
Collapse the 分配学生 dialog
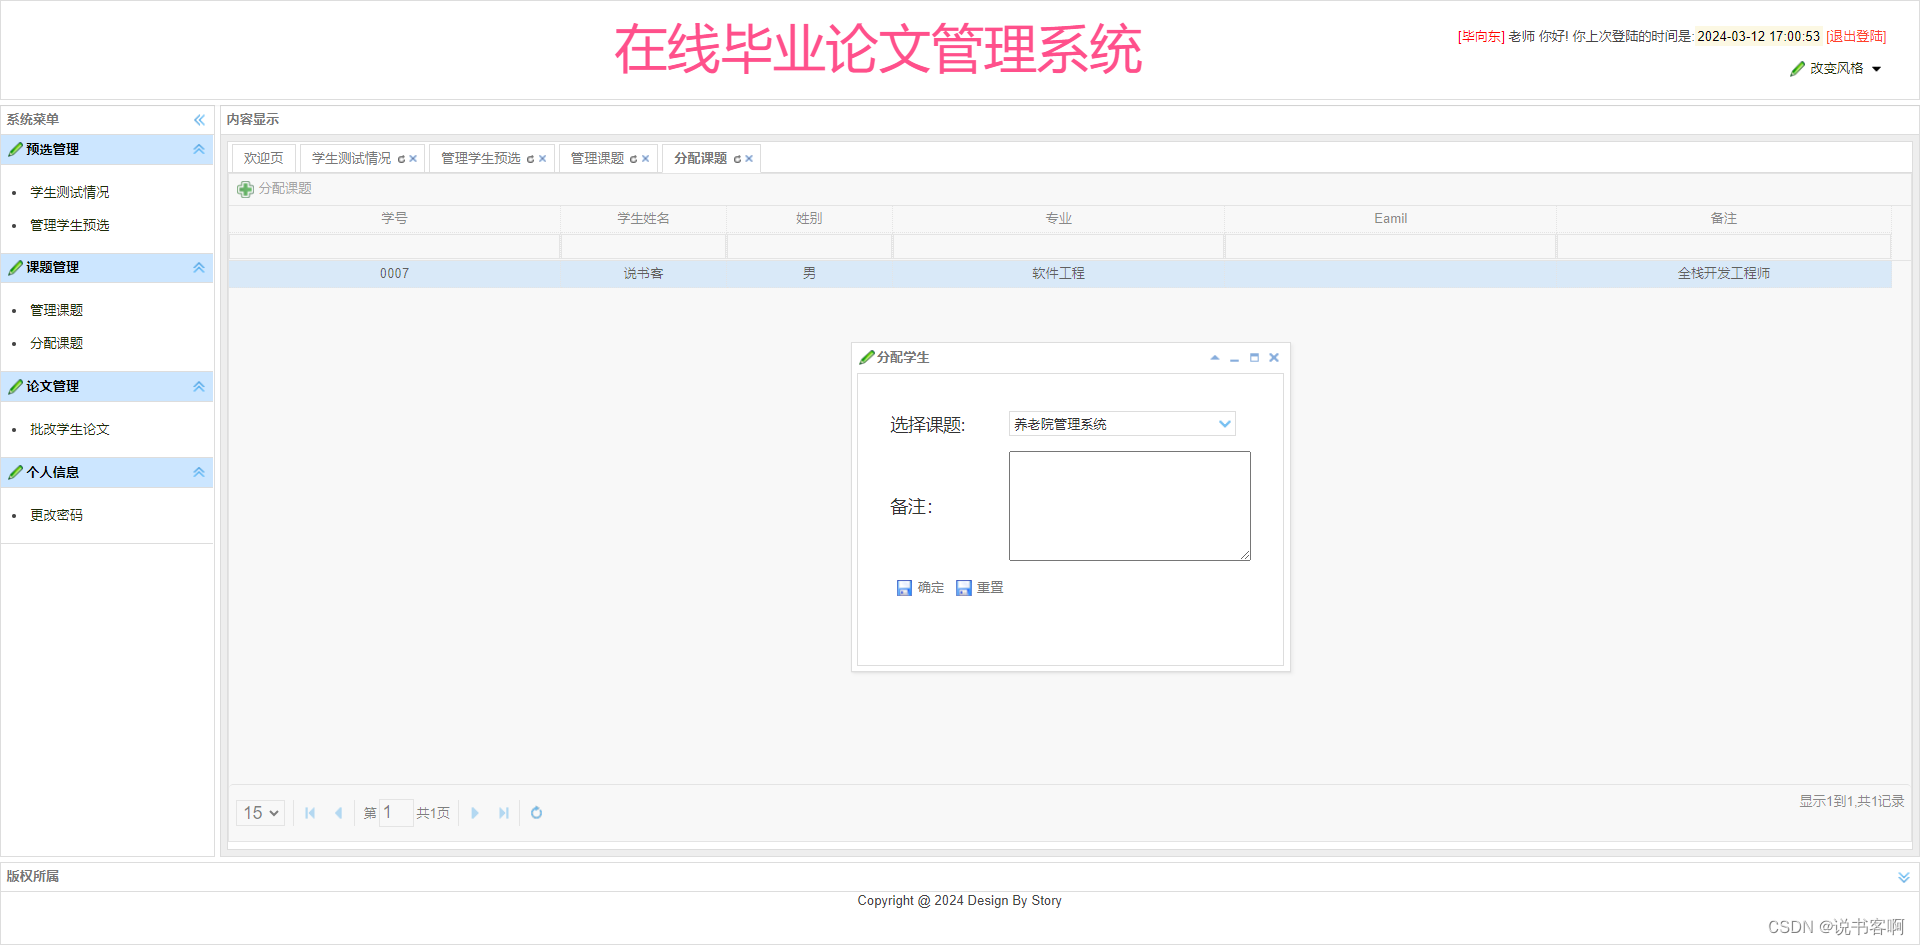[x=1215, y=358]
